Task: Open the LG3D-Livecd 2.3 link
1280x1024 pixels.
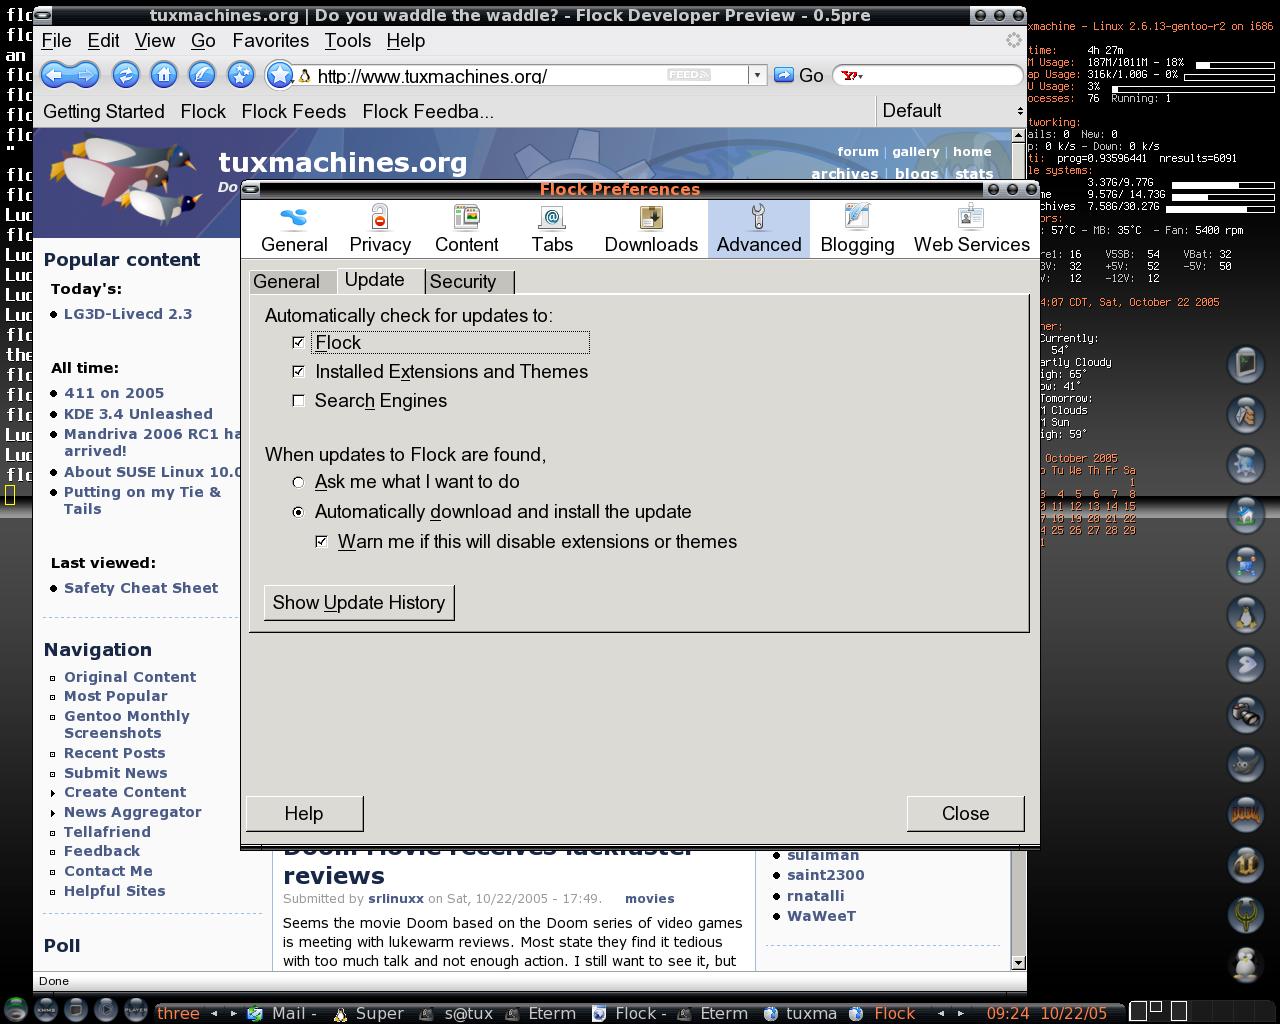Action: click(128, 314)
